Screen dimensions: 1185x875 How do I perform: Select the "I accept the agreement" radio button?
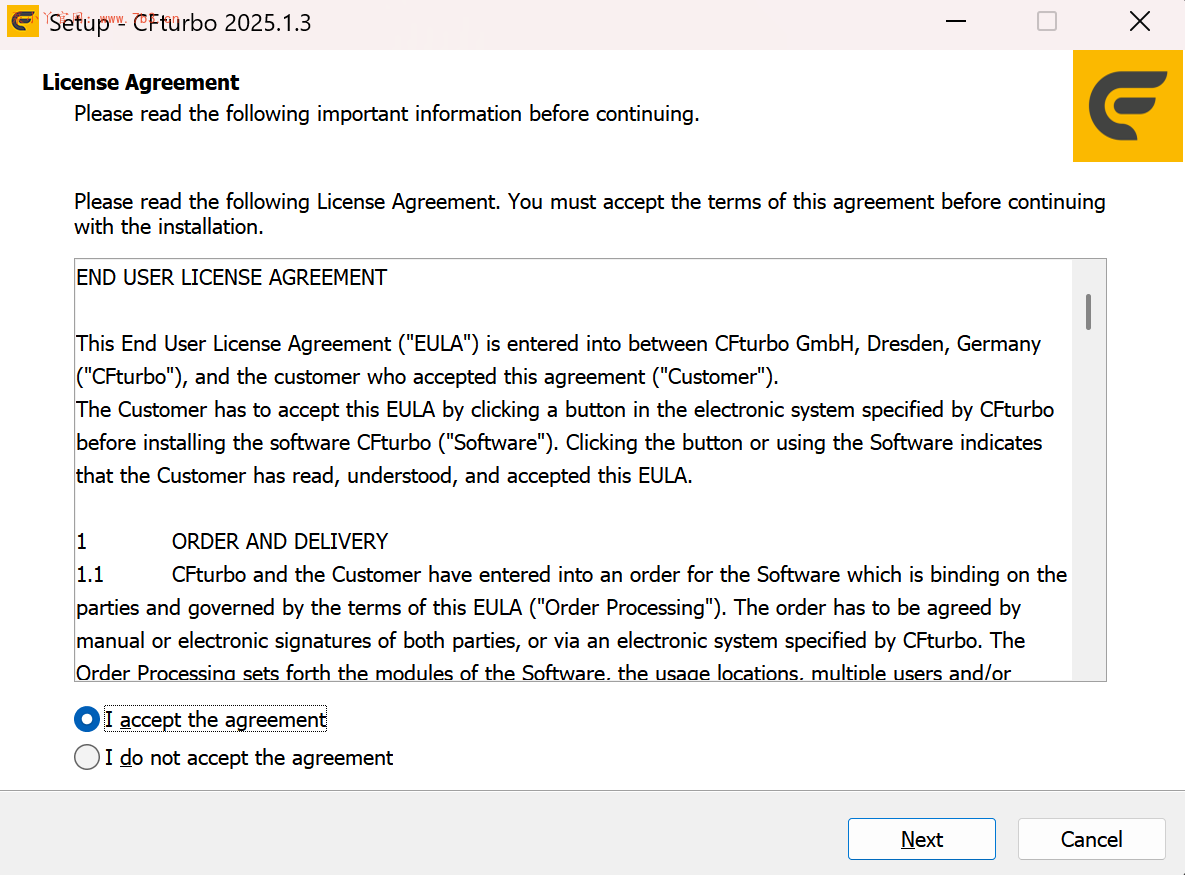pos(87,720)
